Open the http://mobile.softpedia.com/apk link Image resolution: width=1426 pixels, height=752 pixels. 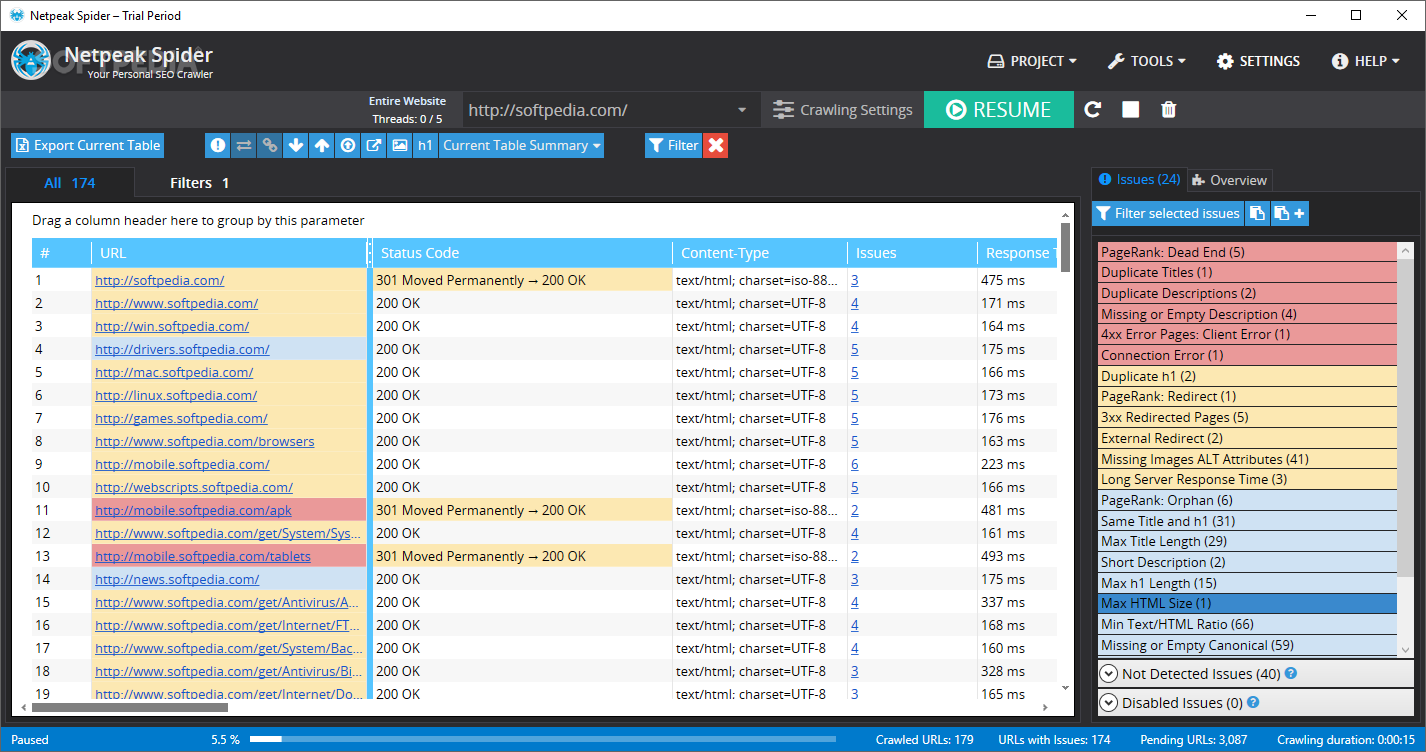(x=193, y=510)
